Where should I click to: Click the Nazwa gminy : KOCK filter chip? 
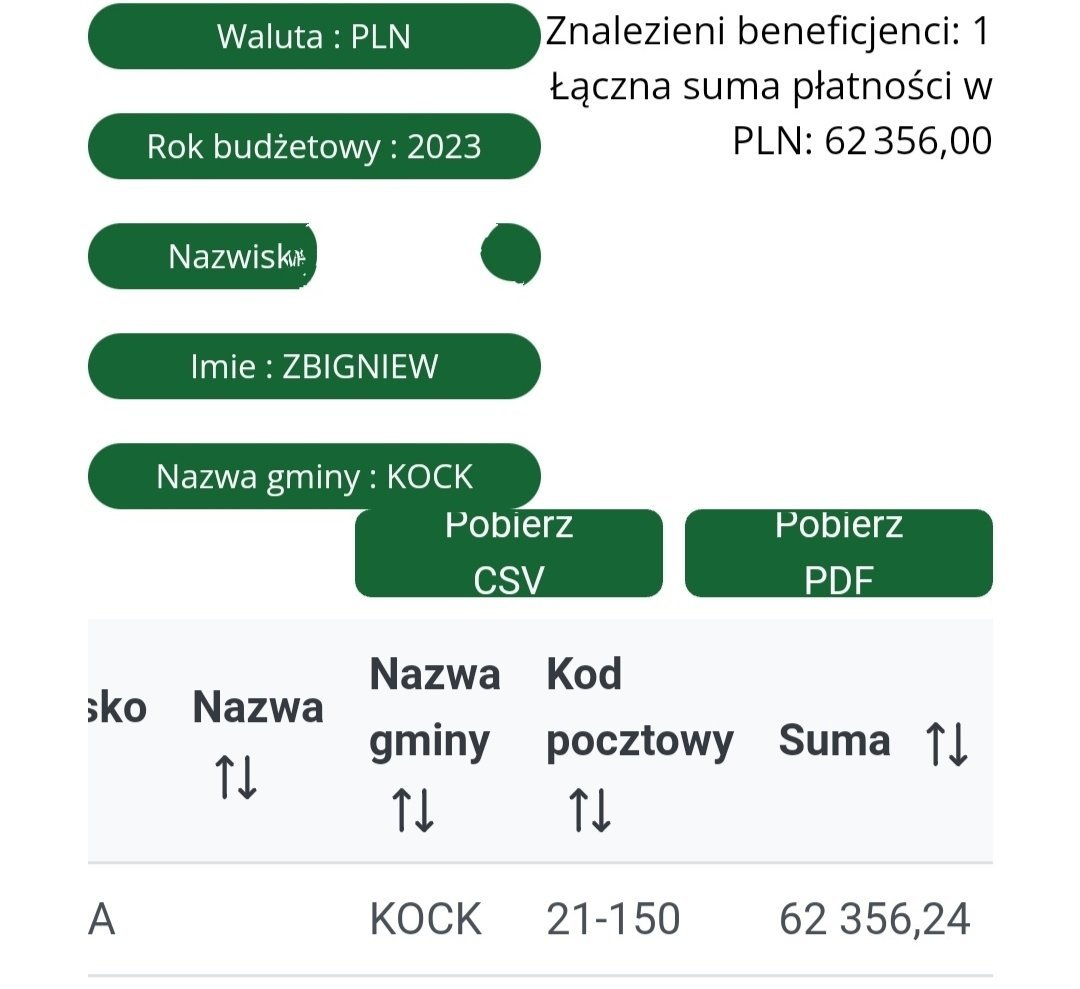pos(314,477)
